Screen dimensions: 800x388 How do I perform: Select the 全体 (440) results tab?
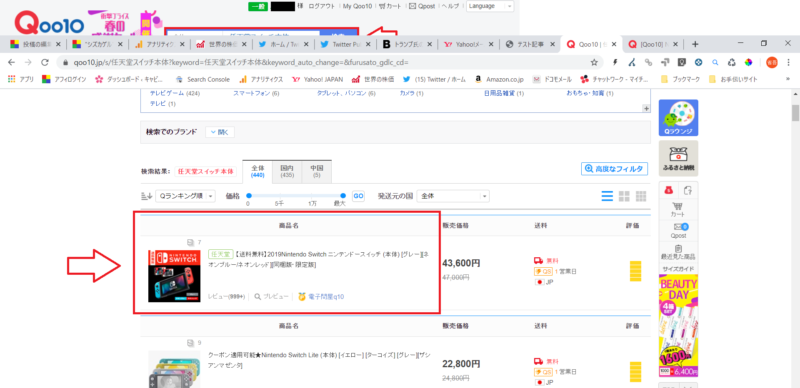257,171
